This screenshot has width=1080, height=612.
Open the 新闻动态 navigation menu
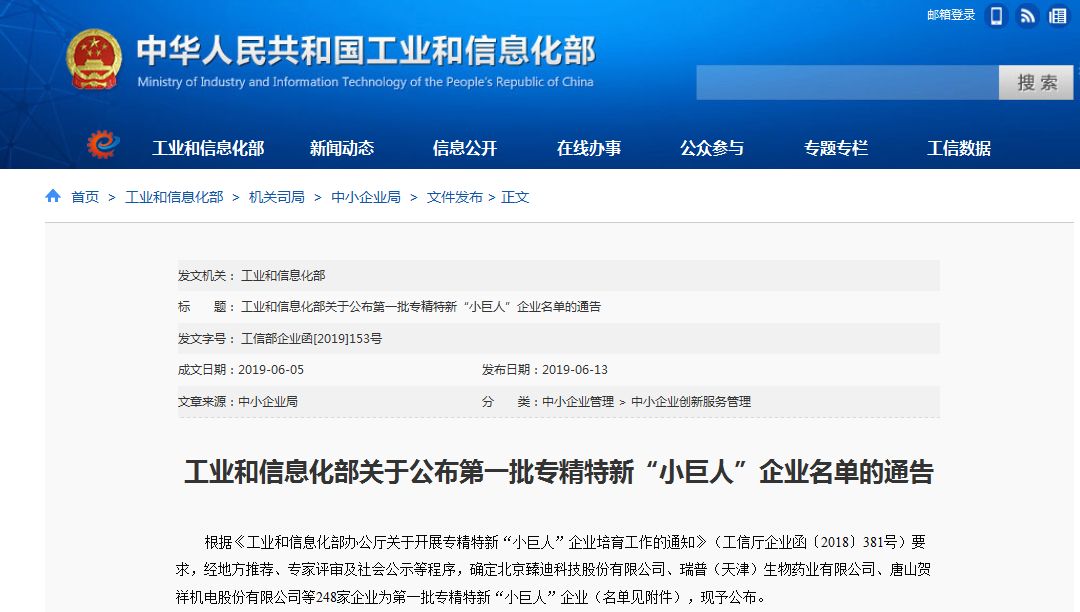pyautogui.click(x=343, y=146)
